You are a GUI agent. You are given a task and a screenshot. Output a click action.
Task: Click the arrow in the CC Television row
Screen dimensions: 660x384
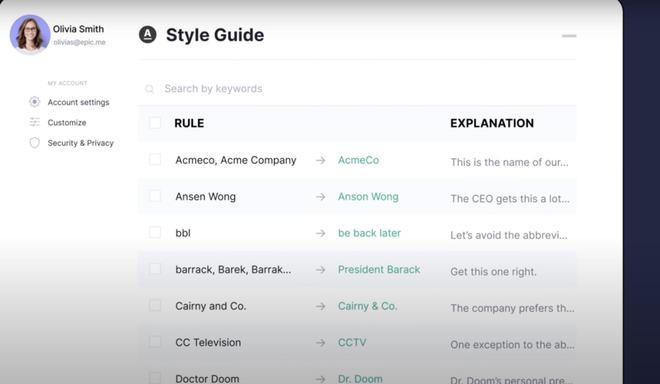pyautogui.click(x=321, y=343)
